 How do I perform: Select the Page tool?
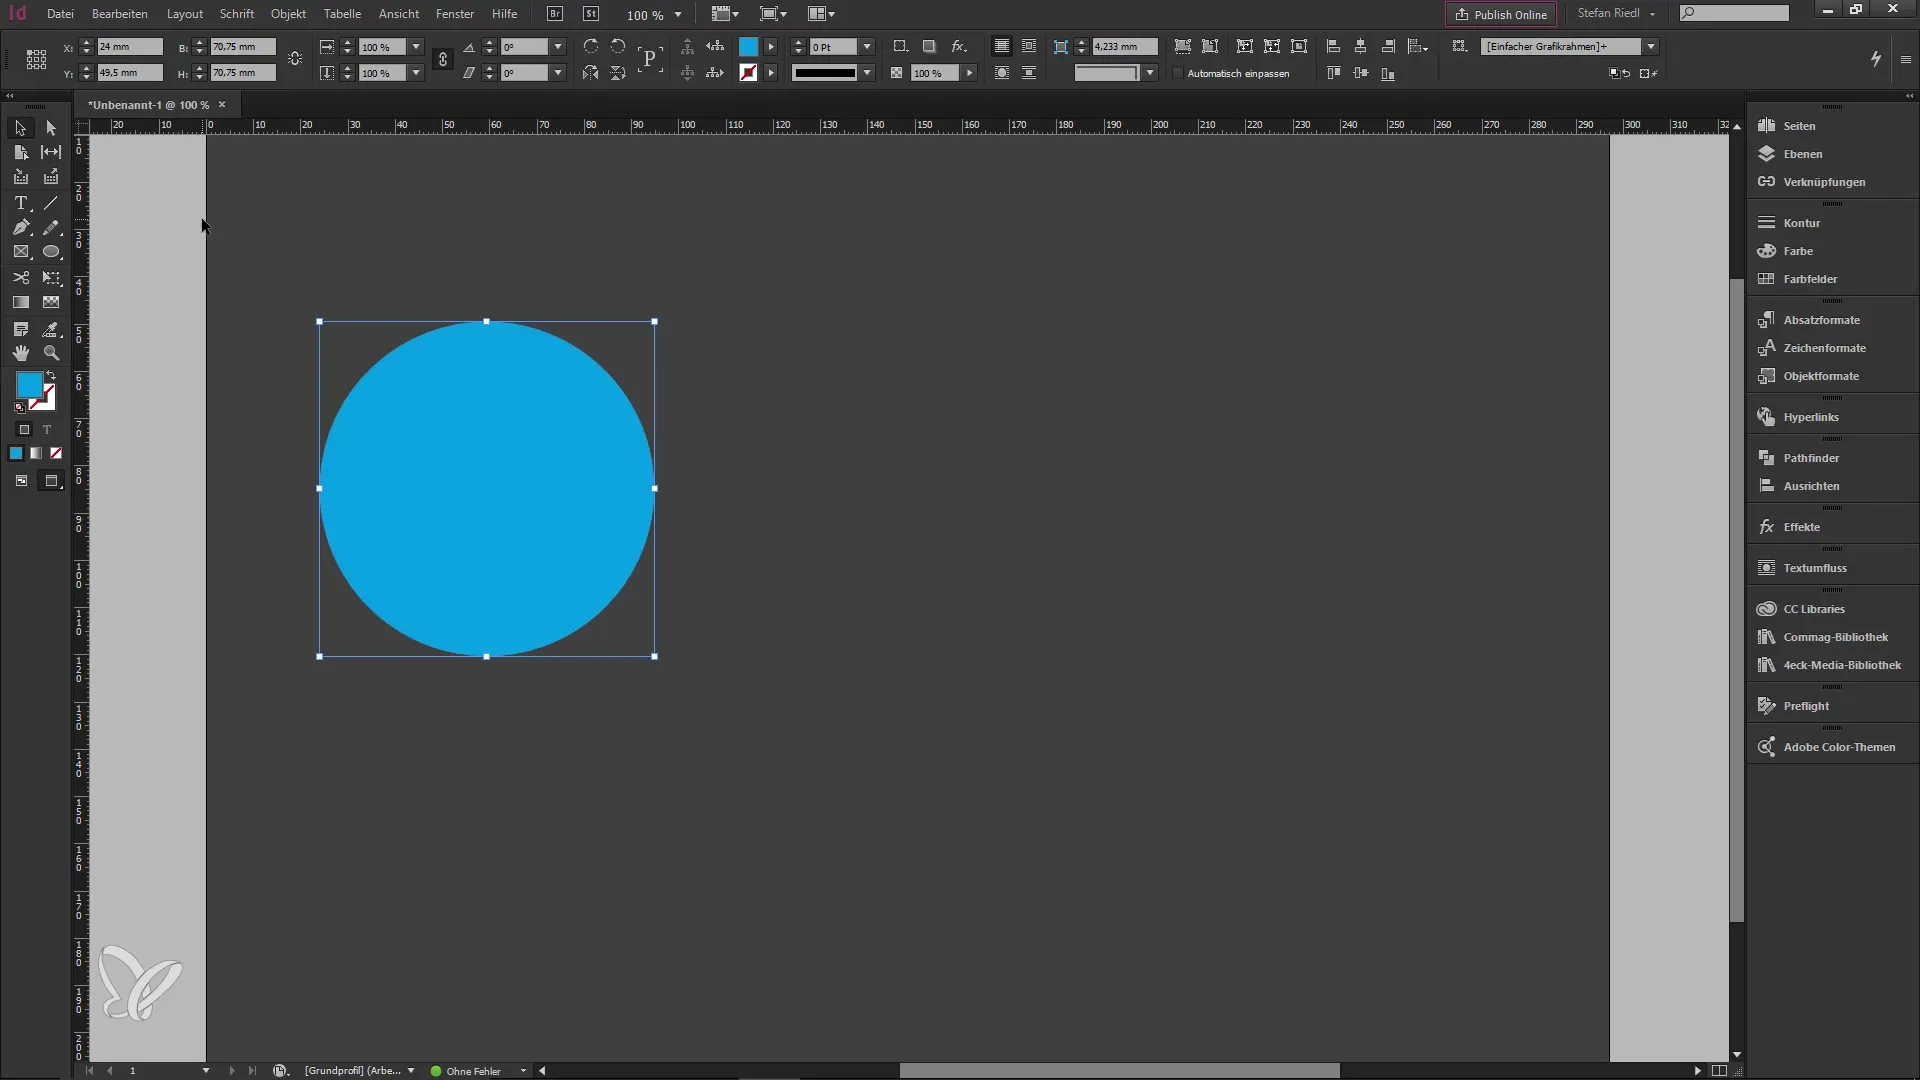[20, 152]
